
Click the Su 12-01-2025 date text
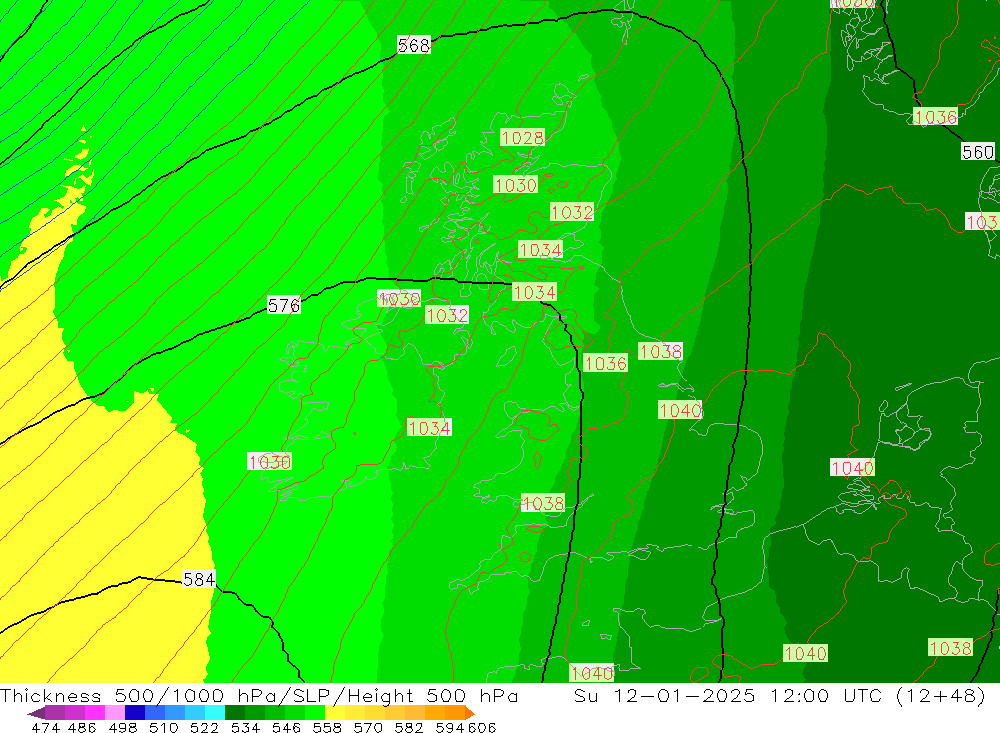[665, 695]
